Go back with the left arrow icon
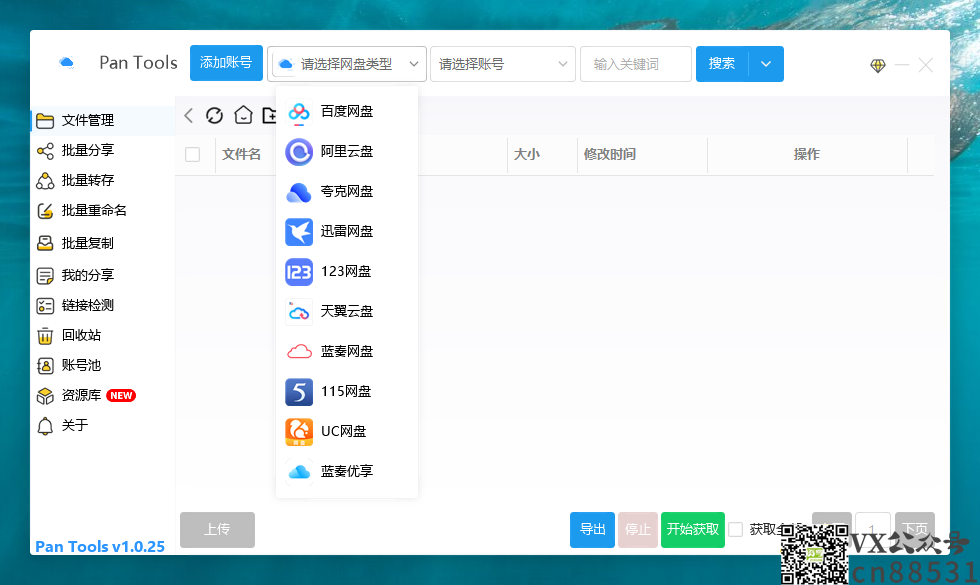Viewport: 980px width, 585px height. pyautogui.click(x=189, y=116)
